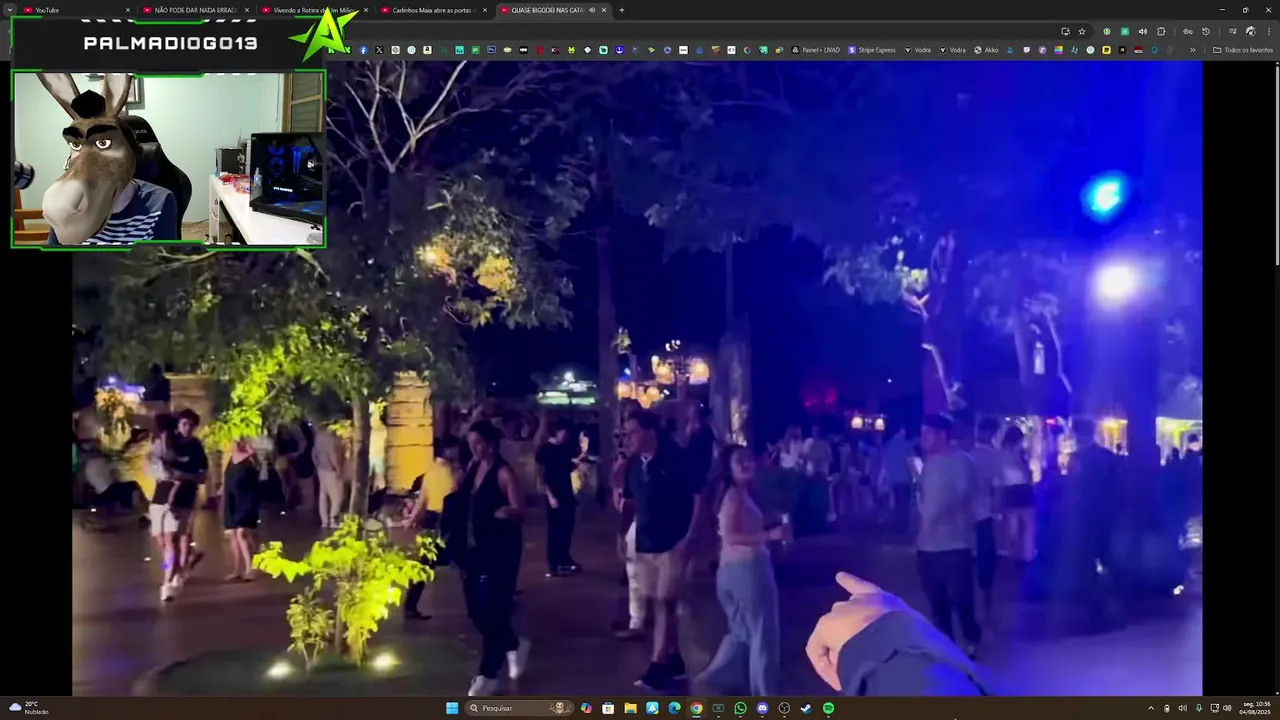
Task: Open Microsoft Edge from the taskbar
Action: pos(674,708)
